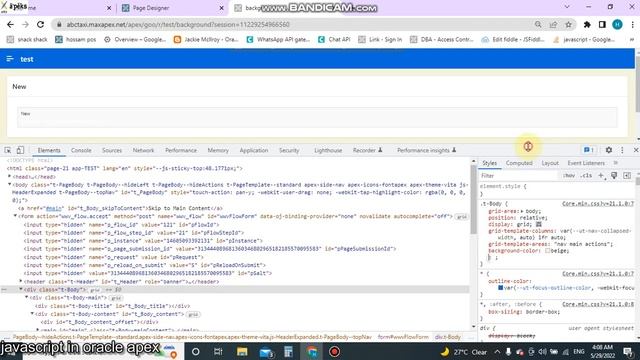Collapse the t-Body-main div node
The height and width of the screenshot is (360, 640).
coord(27,298)
